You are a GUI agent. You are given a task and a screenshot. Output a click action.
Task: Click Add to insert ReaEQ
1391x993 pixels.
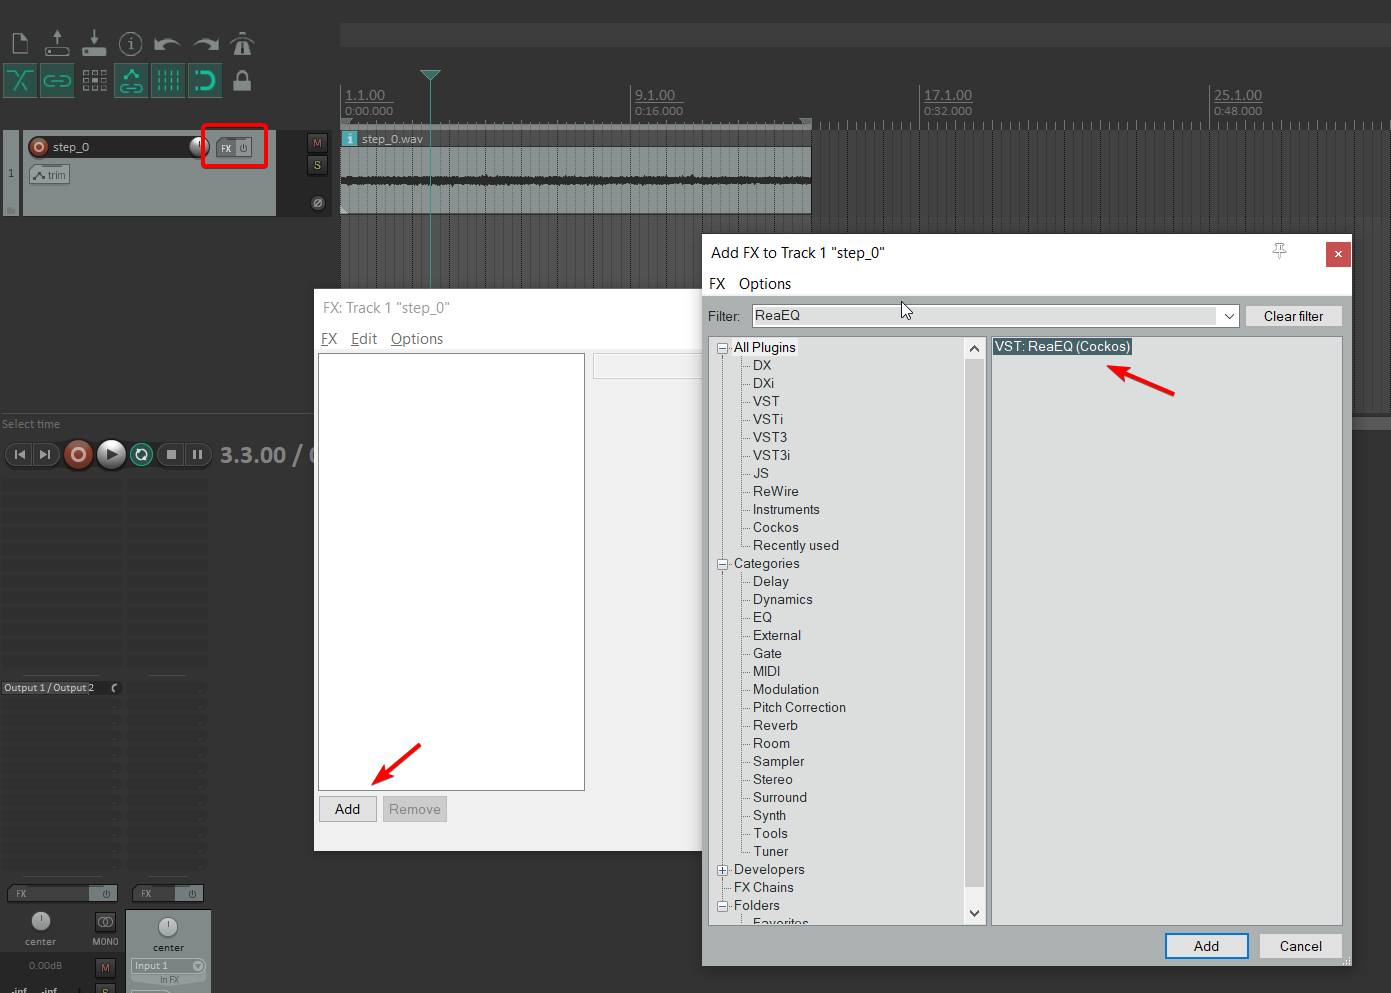coord(1206,945)
